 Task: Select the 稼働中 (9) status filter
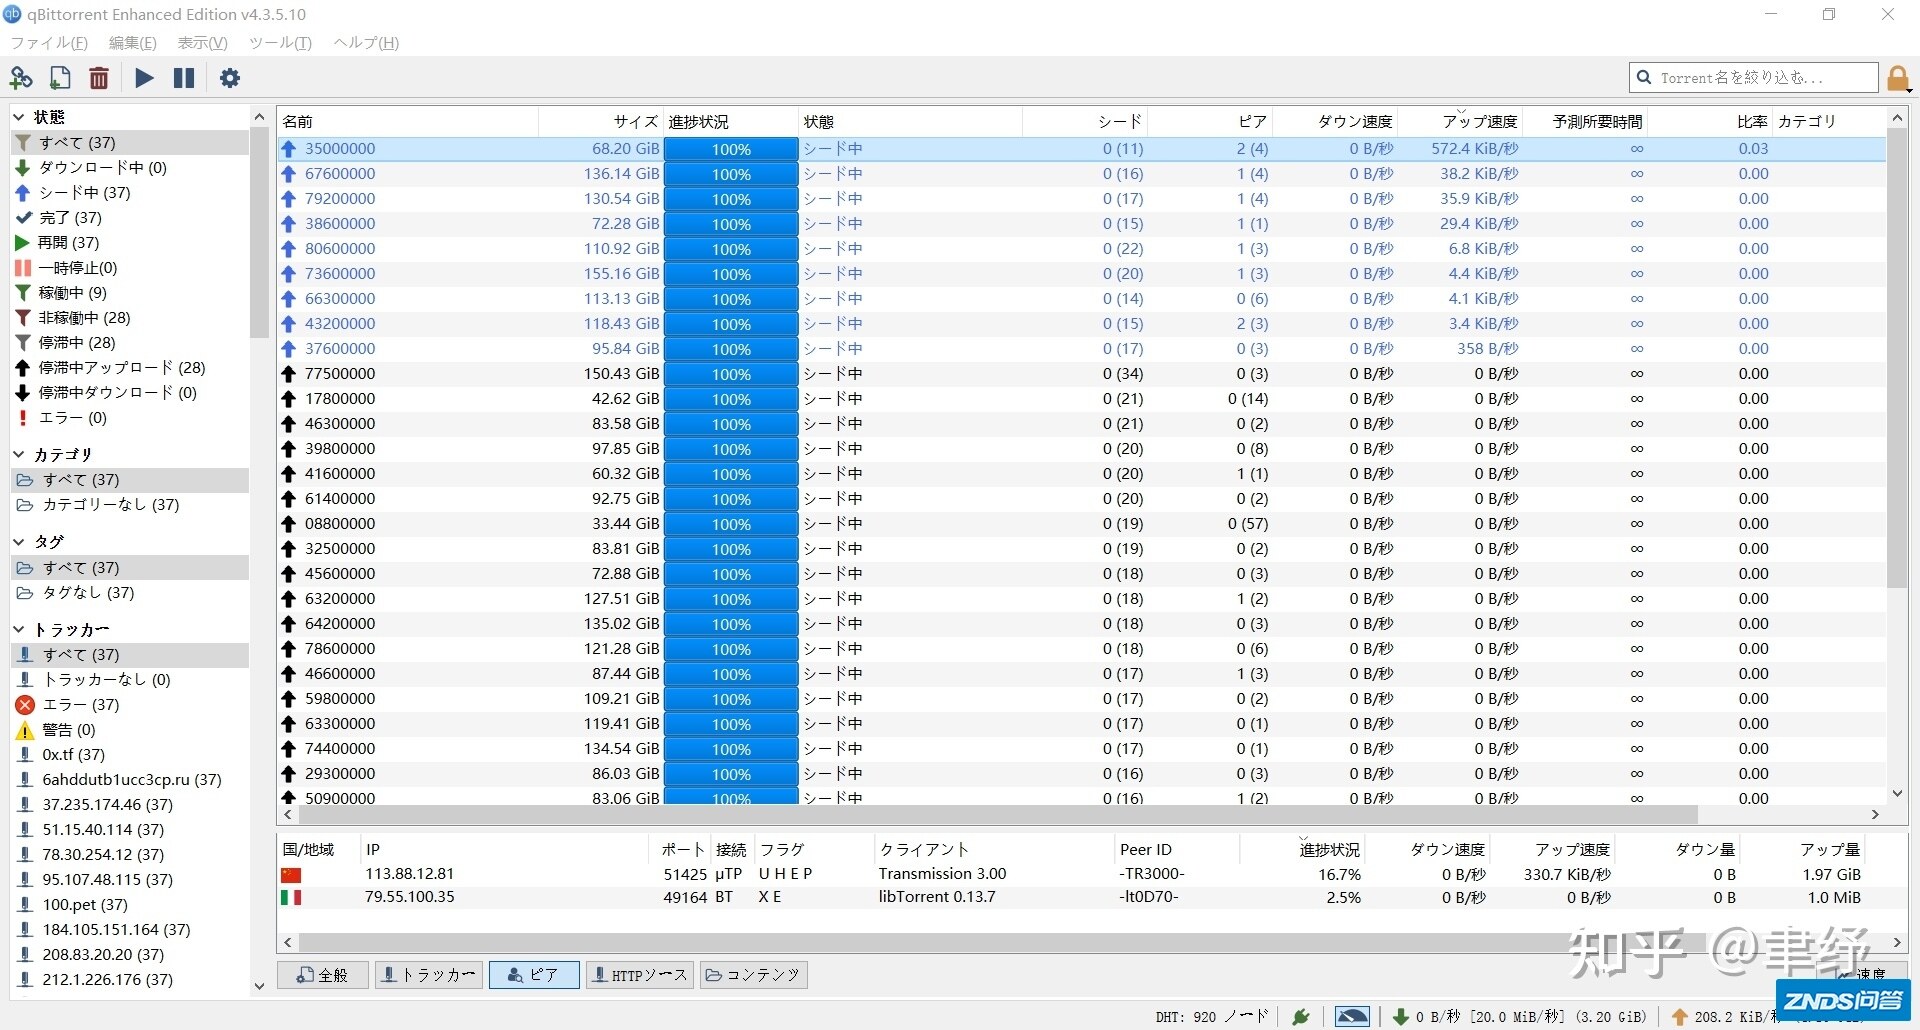point(130,293)
